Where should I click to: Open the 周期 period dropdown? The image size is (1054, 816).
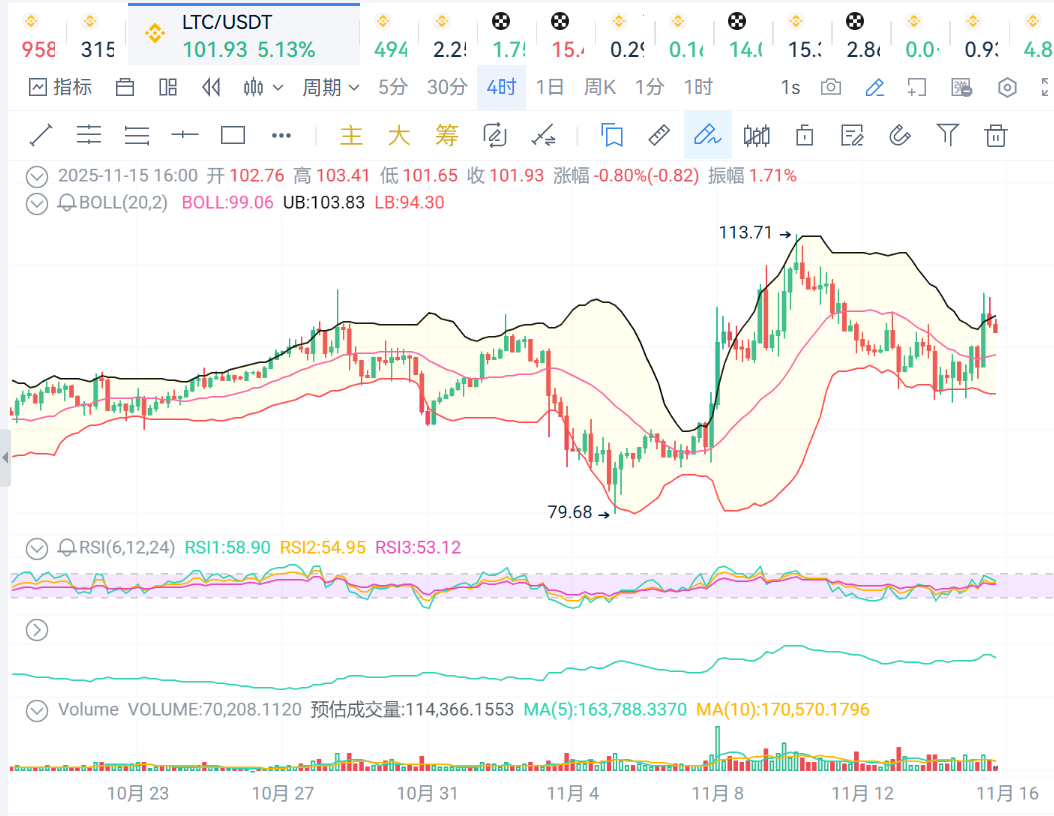tap(331, 88)
